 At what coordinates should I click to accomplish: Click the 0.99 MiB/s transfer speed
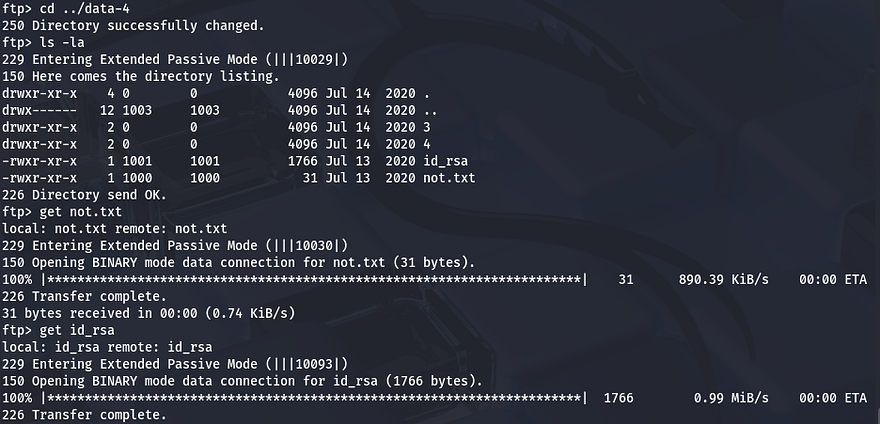pyautogui.click(x=731, y=398)
